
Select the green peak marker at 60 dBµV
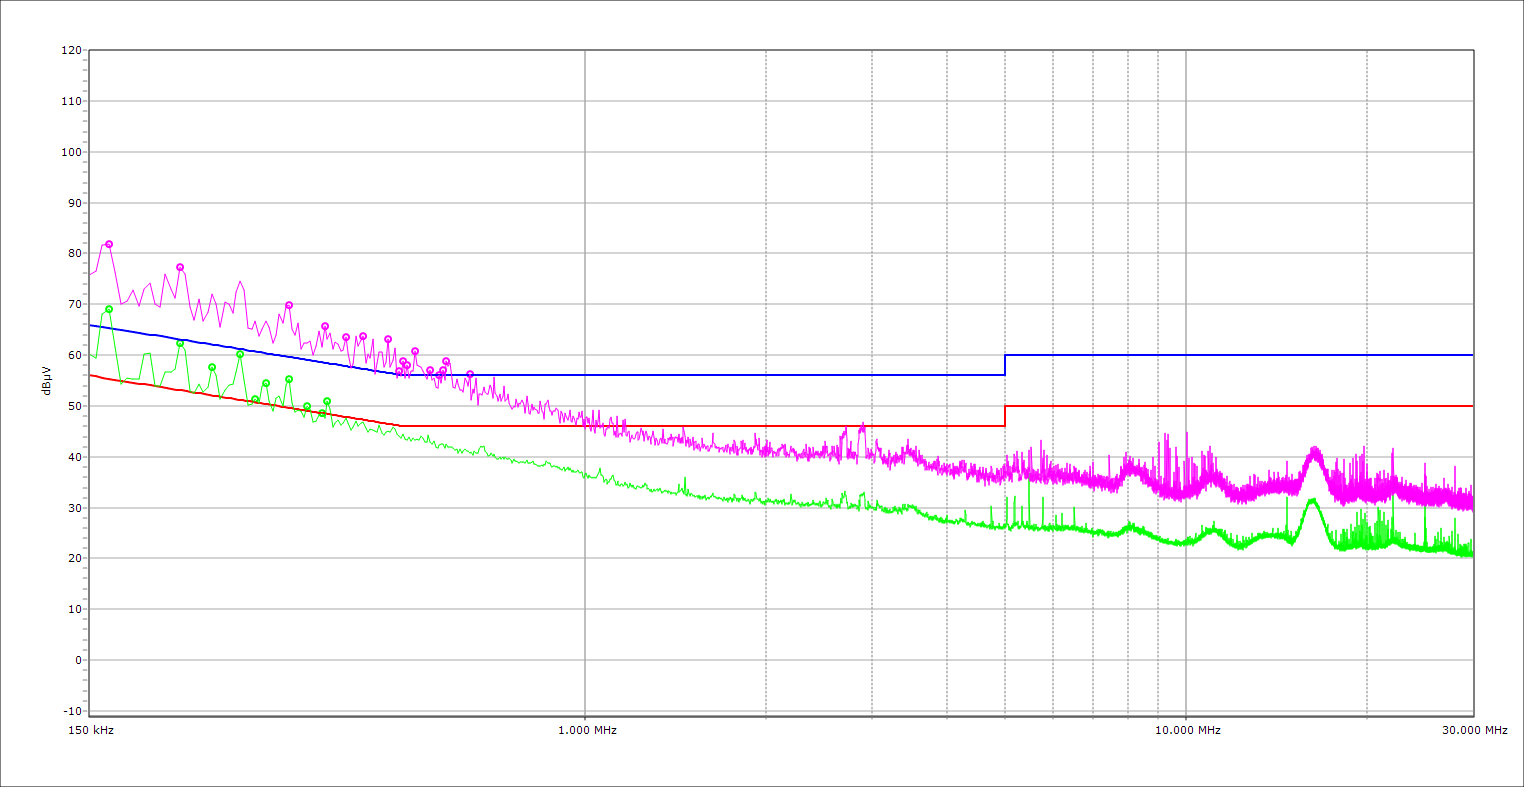click(240, 354)
